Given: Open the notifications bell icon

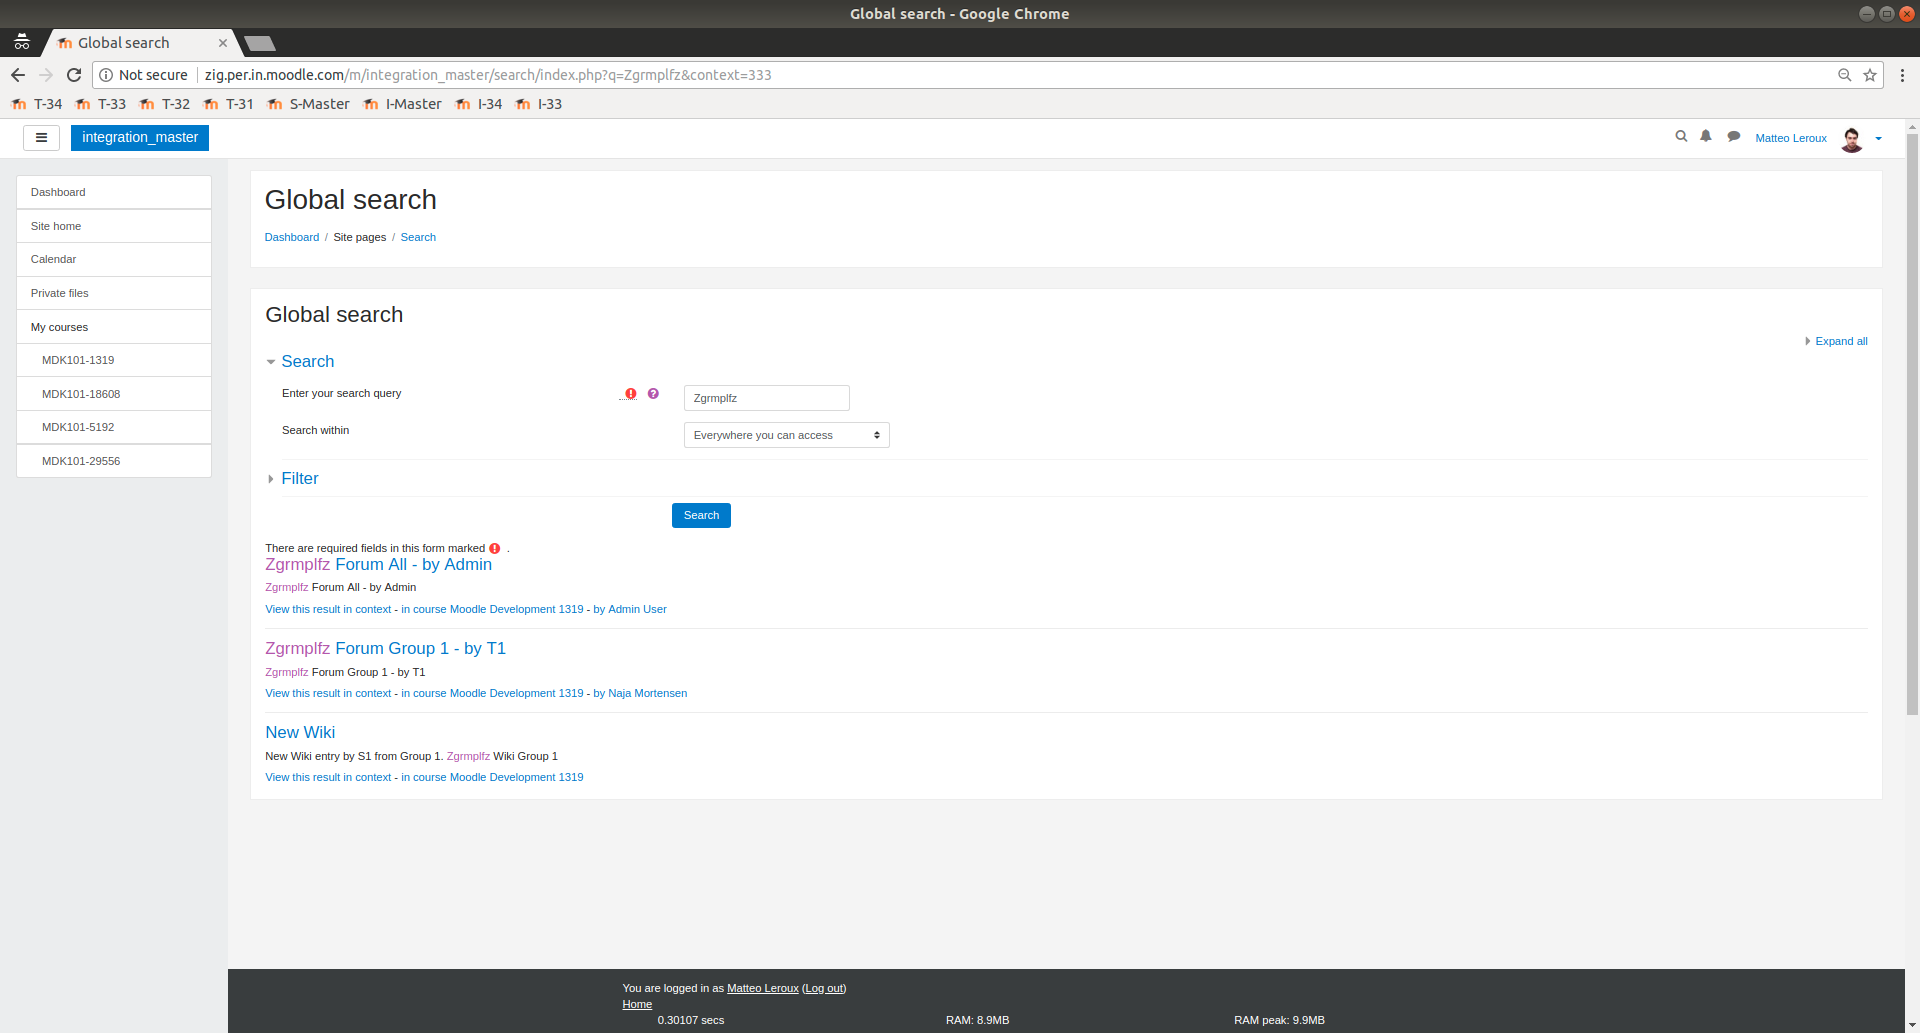Looking at the screenshot, I should [x=1706, y=137].
